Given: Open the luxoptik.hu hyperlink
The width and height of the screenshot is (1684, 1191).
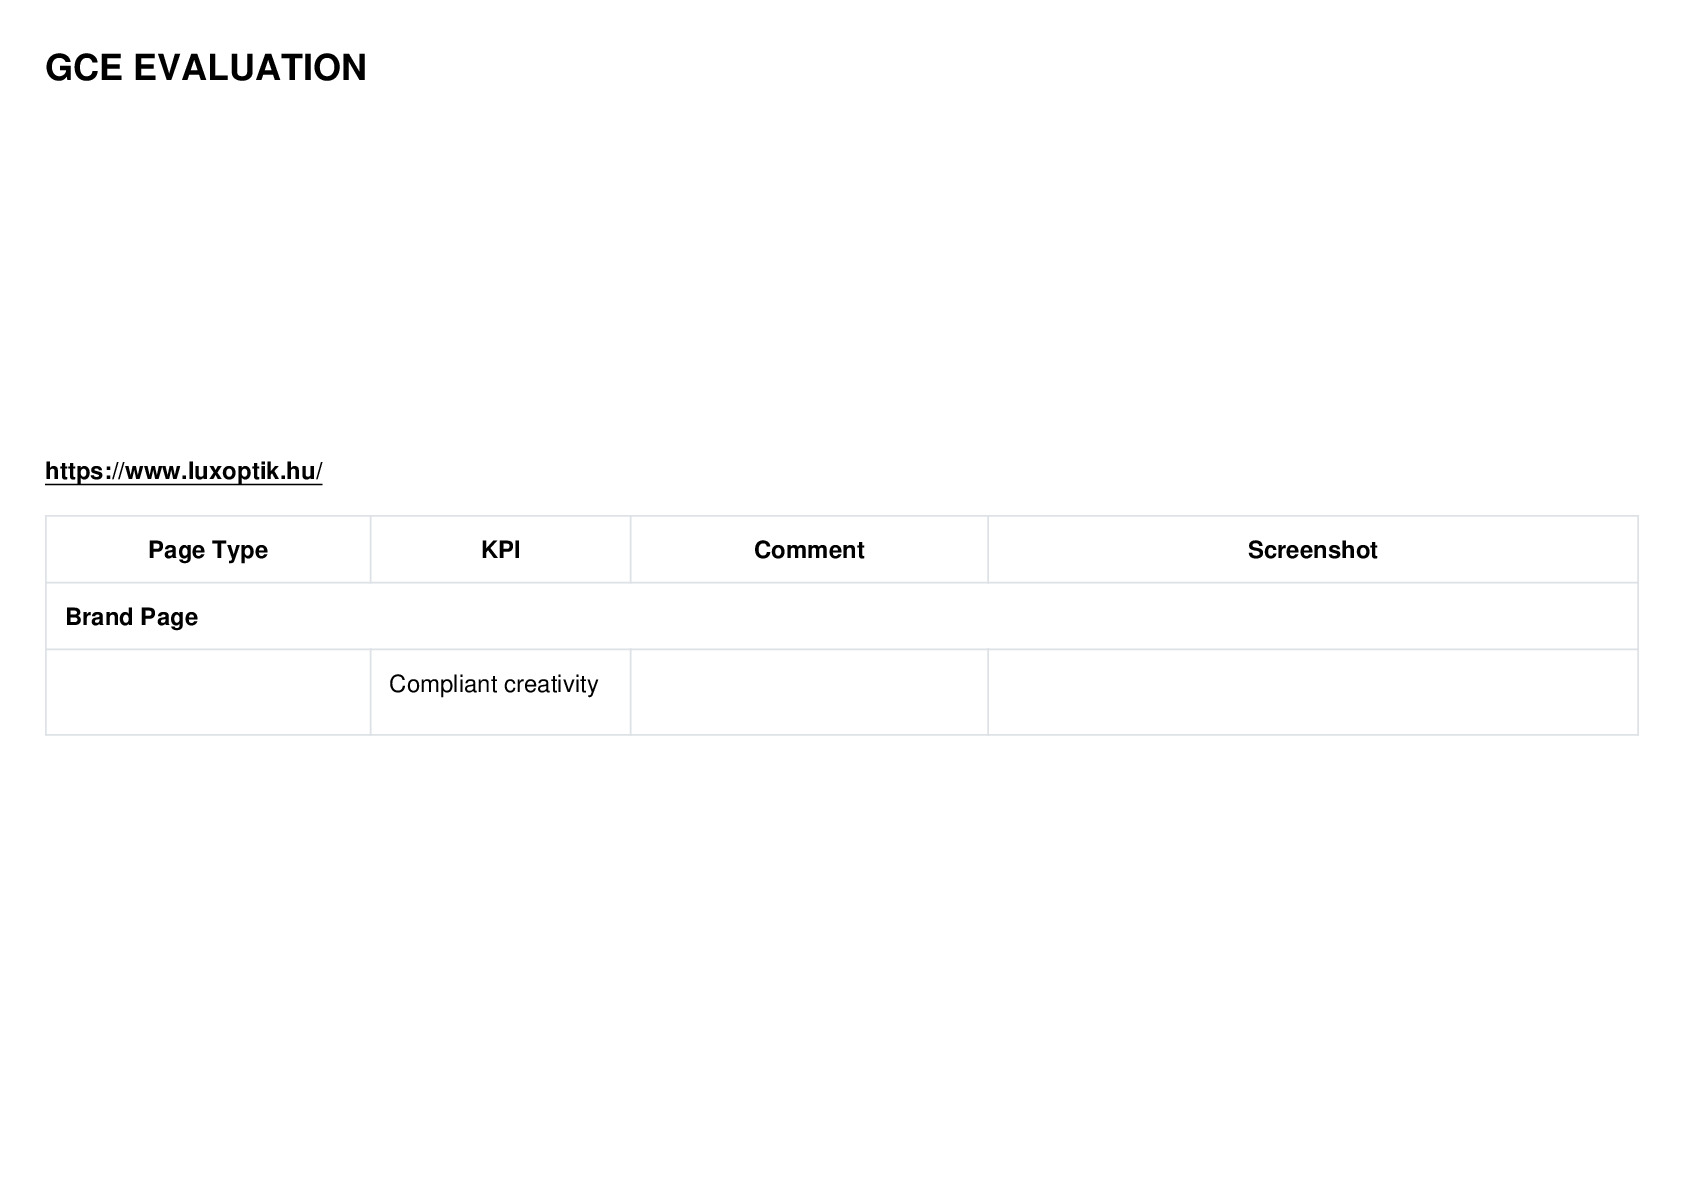Looking at the screenshot, I should click(x=183, y=471).
